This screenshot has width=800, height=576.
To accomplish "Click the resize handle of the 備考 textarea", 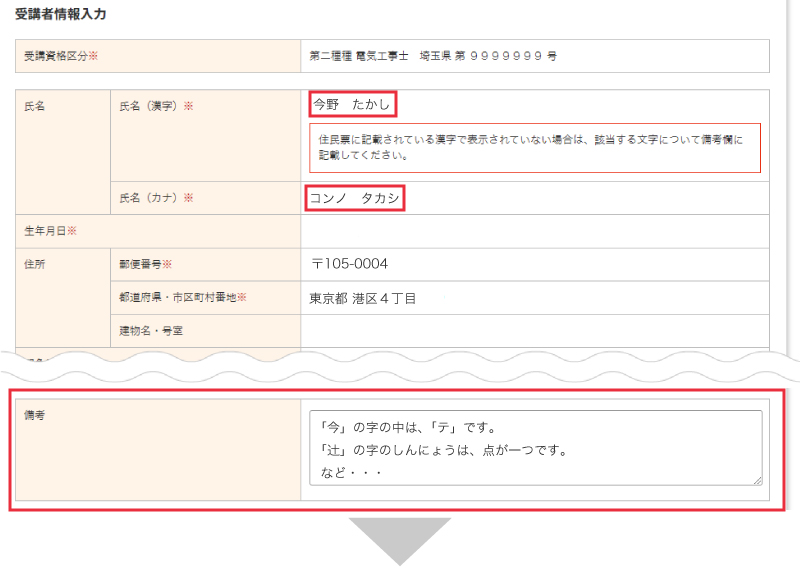I will coord(757,480).
